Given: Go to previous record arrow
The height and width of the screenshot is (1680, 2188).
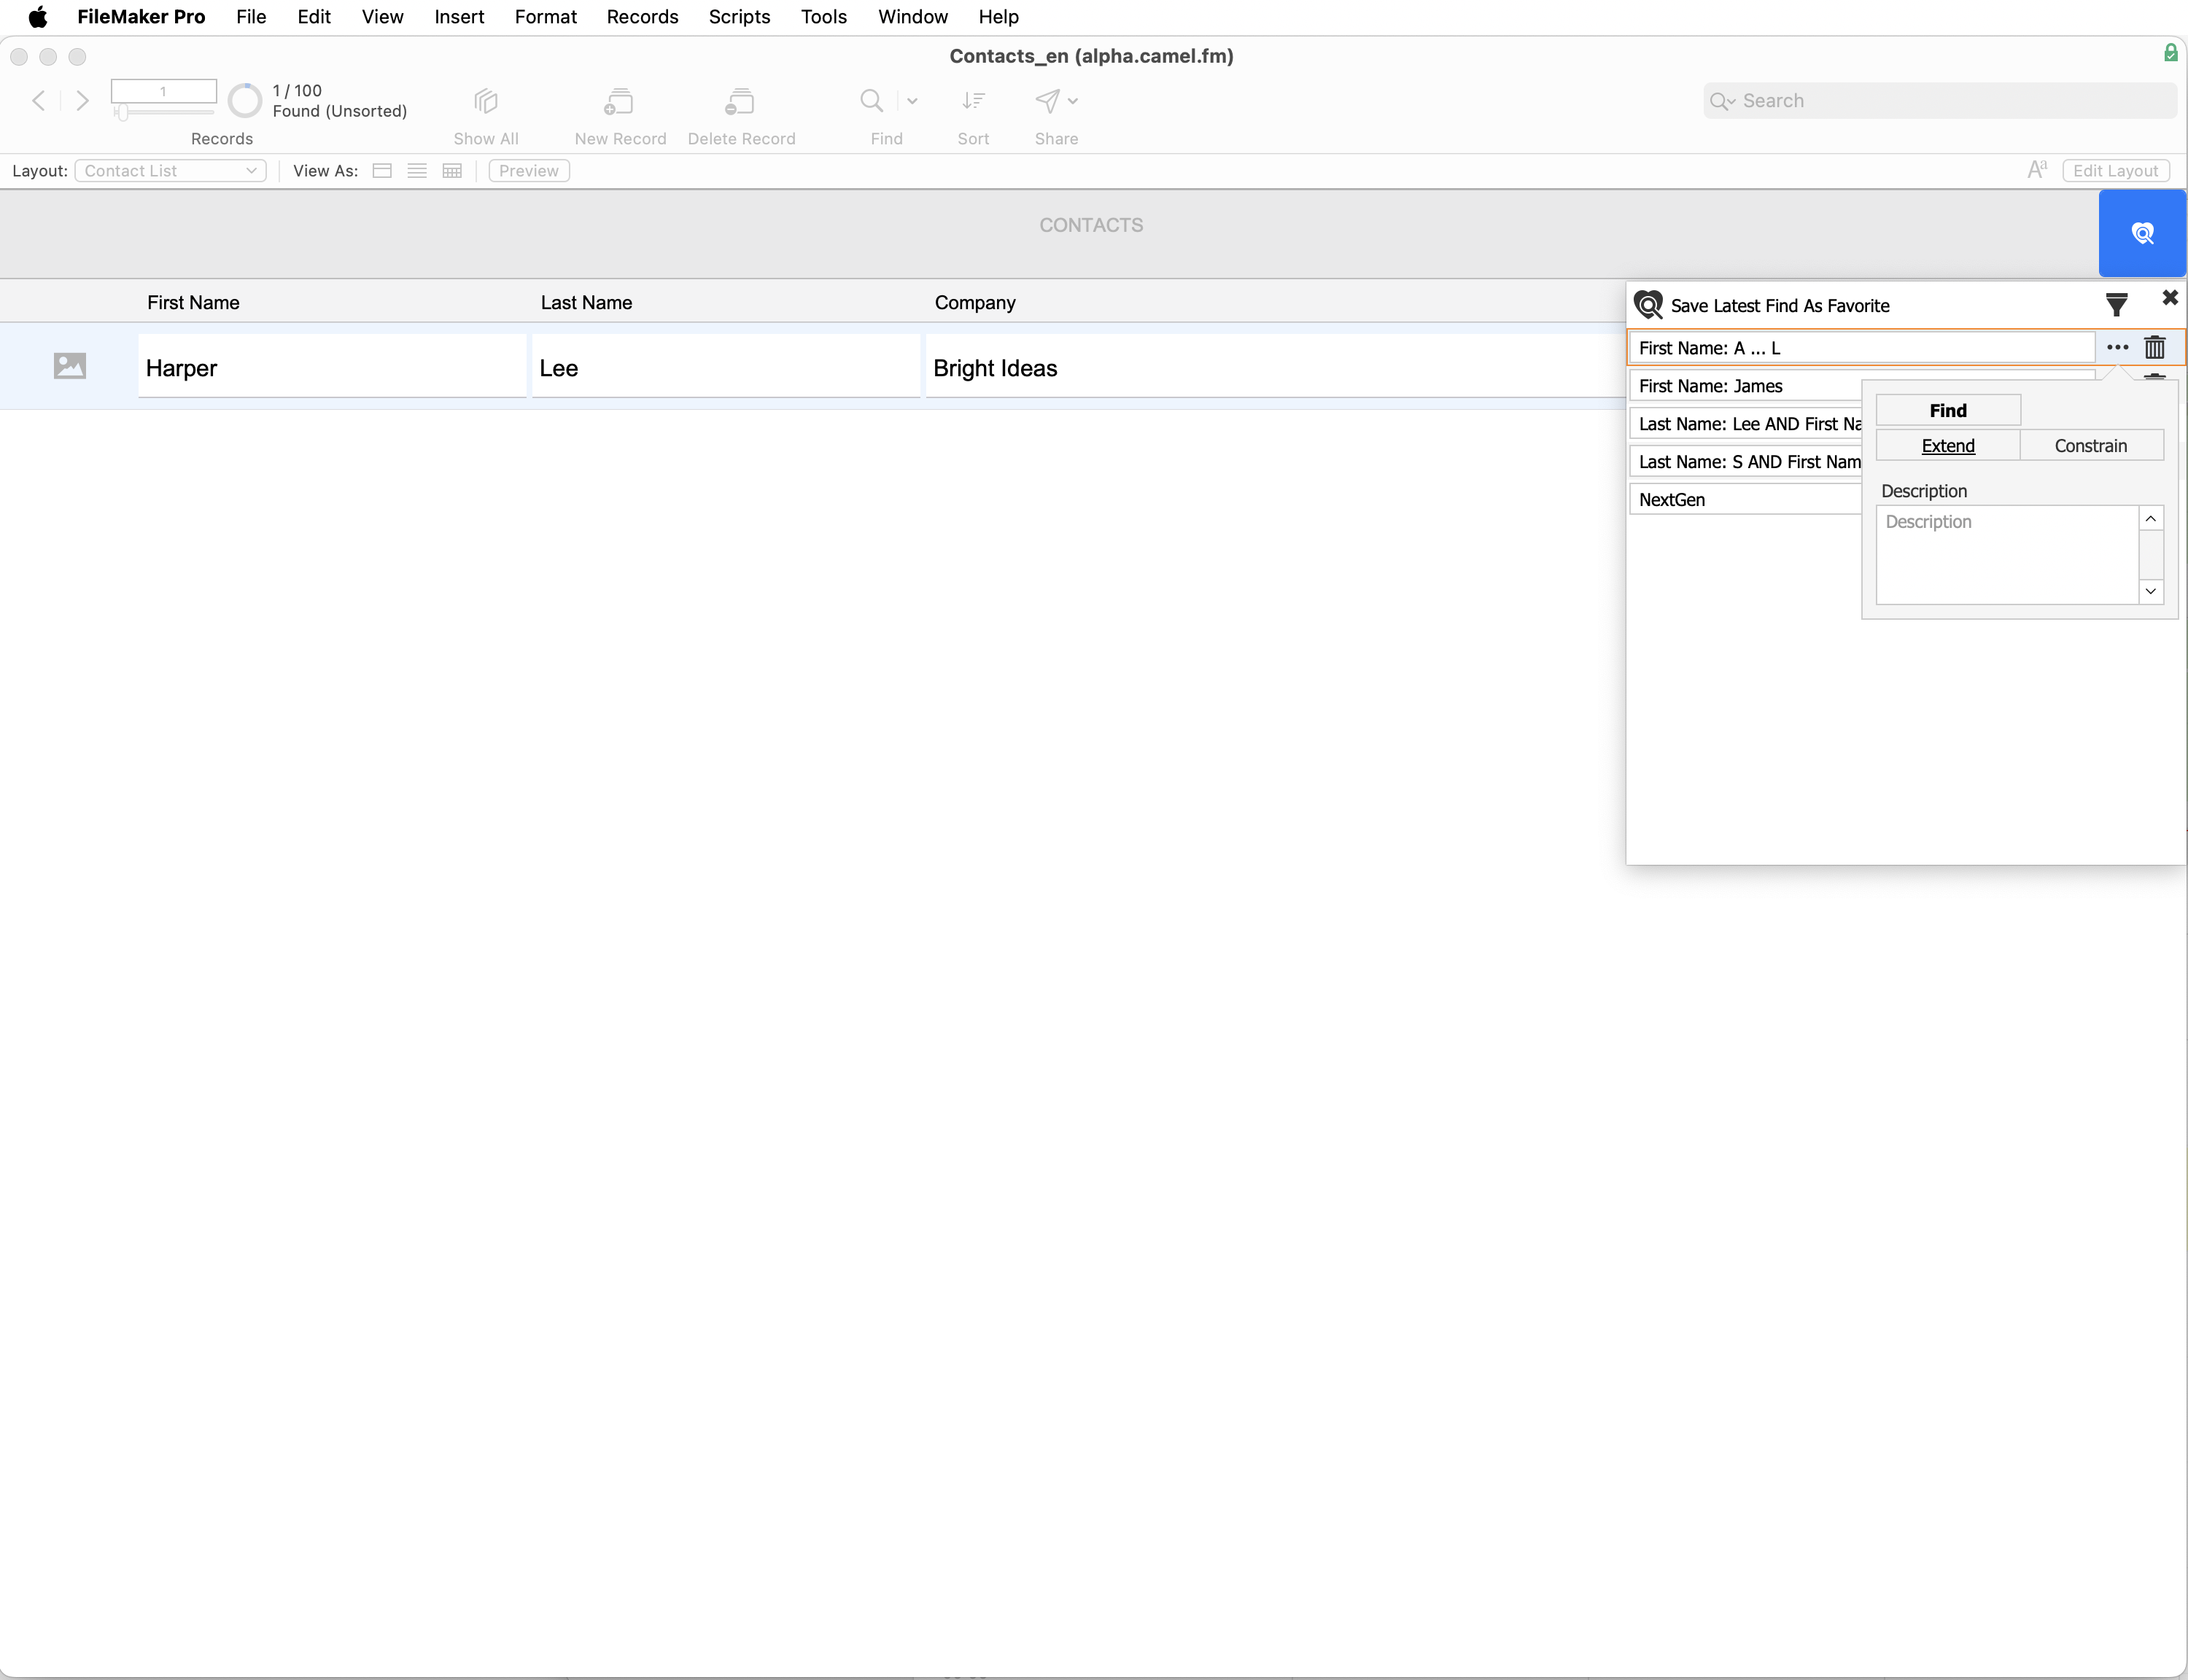Looking at the screenshot, I should tap(39, 101).
